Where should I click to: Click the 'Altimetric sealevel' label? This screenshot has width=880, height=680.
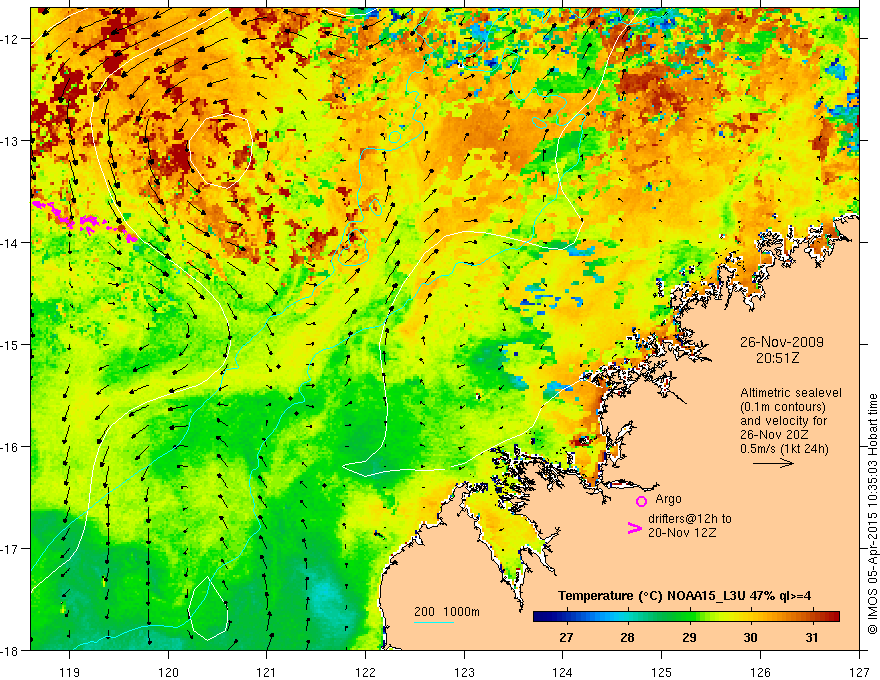coord(791,393)
